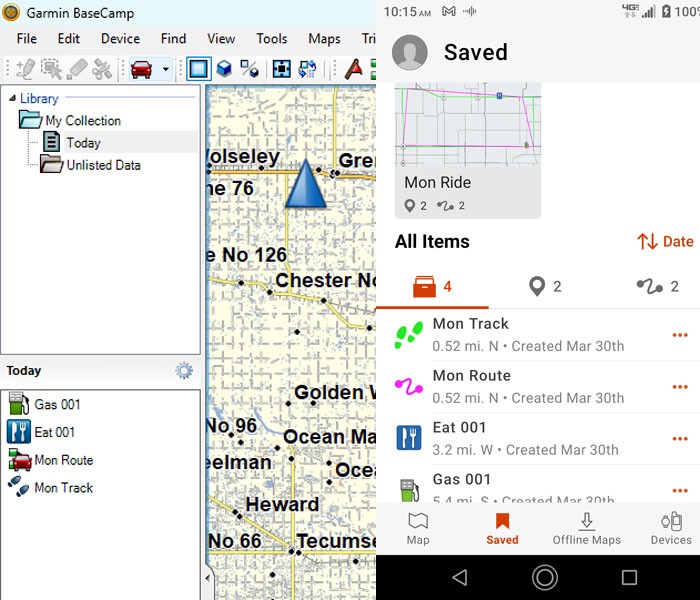Viewport: 700px width, 600px height.
Task: Switch to 3D map view cube icon
Action: [224, 69]
